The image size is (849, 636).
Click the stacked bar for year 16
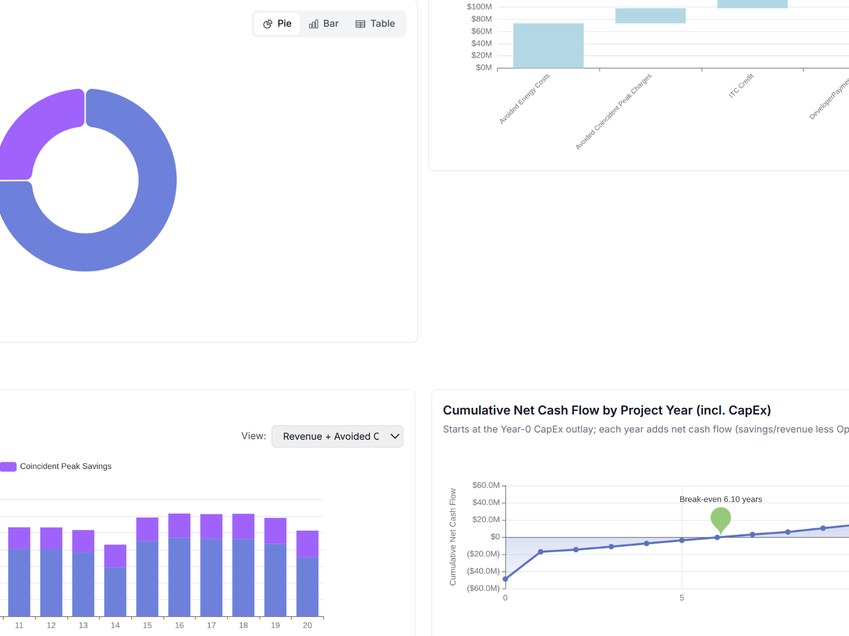179,565
